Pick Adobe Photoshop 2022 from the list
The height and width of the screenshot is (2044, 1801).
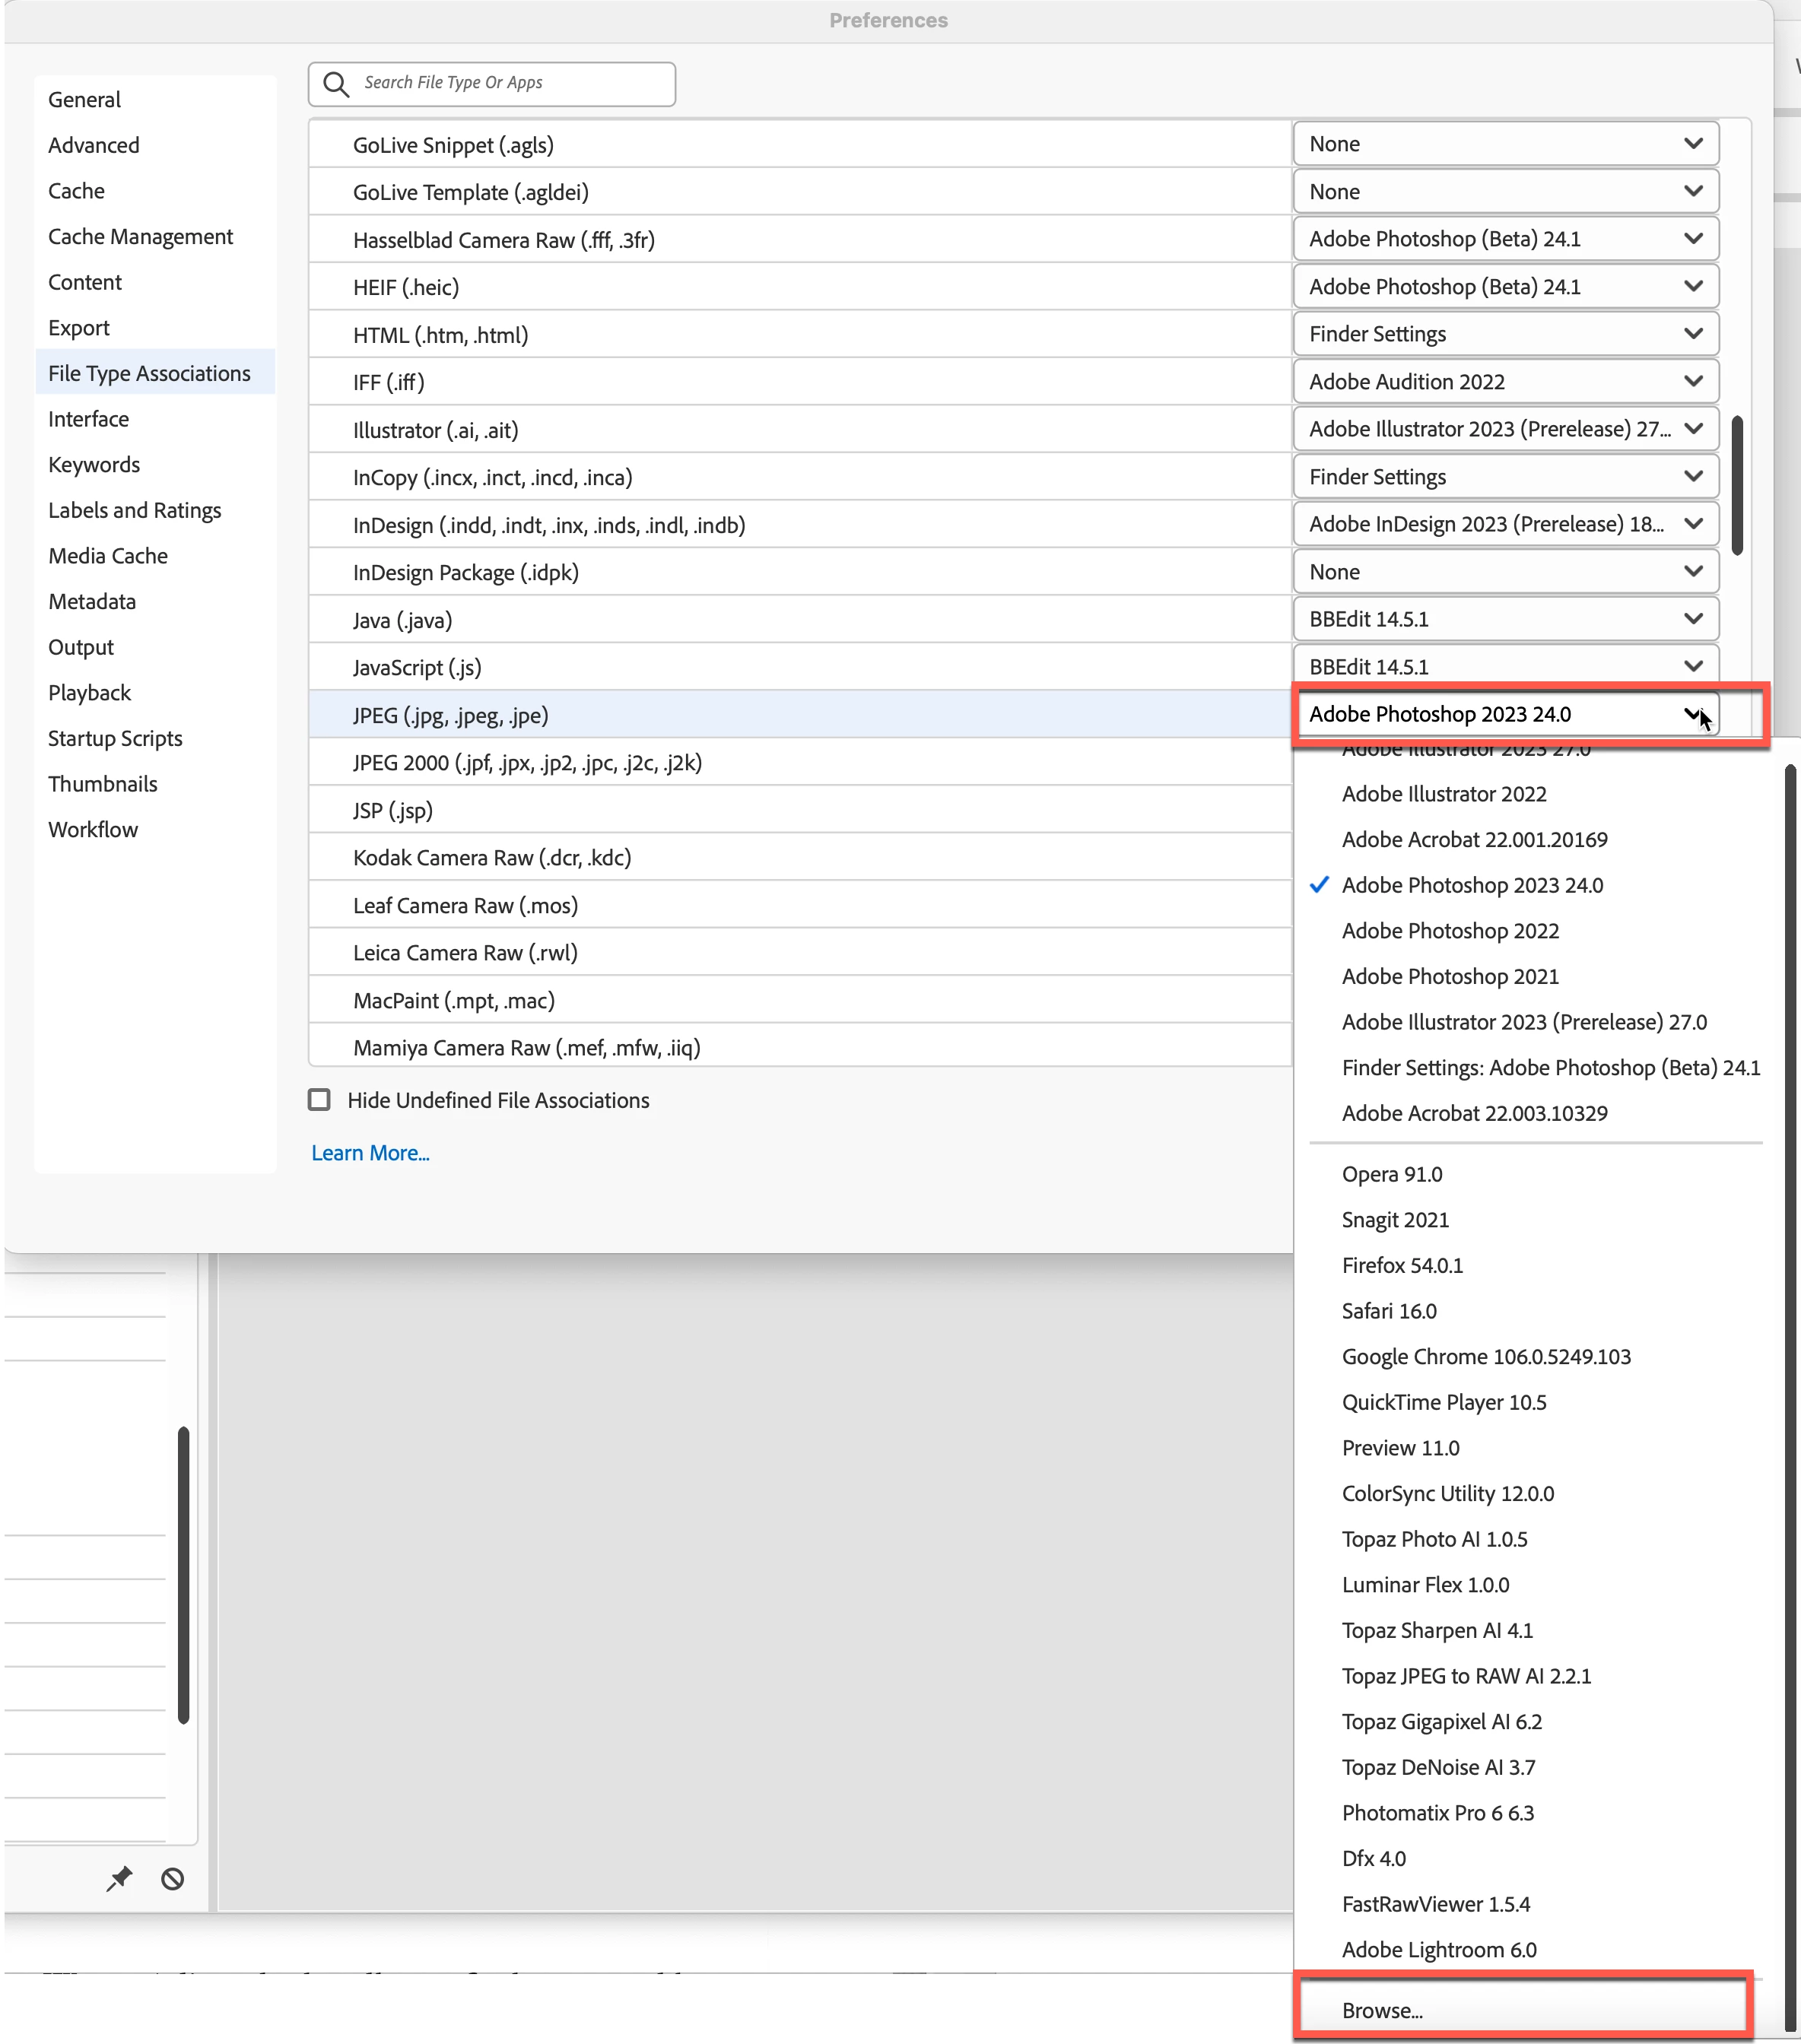tap(1450, 931)
